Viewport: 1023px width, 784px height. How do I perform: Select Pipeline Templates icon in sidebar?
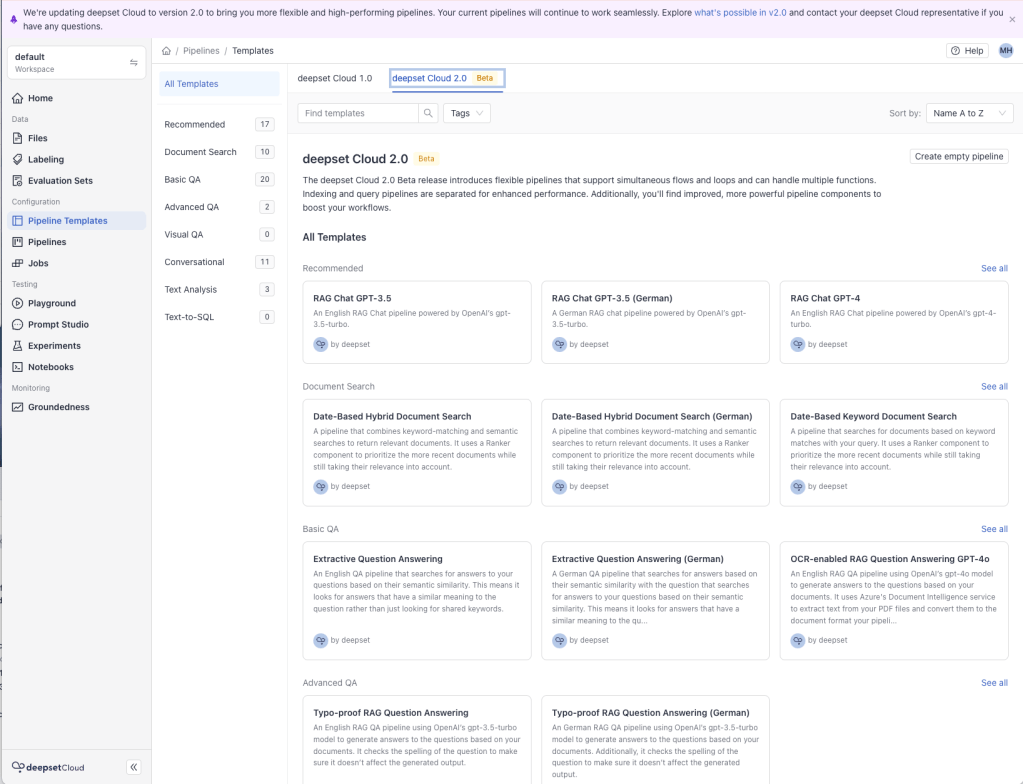(18, 220)
